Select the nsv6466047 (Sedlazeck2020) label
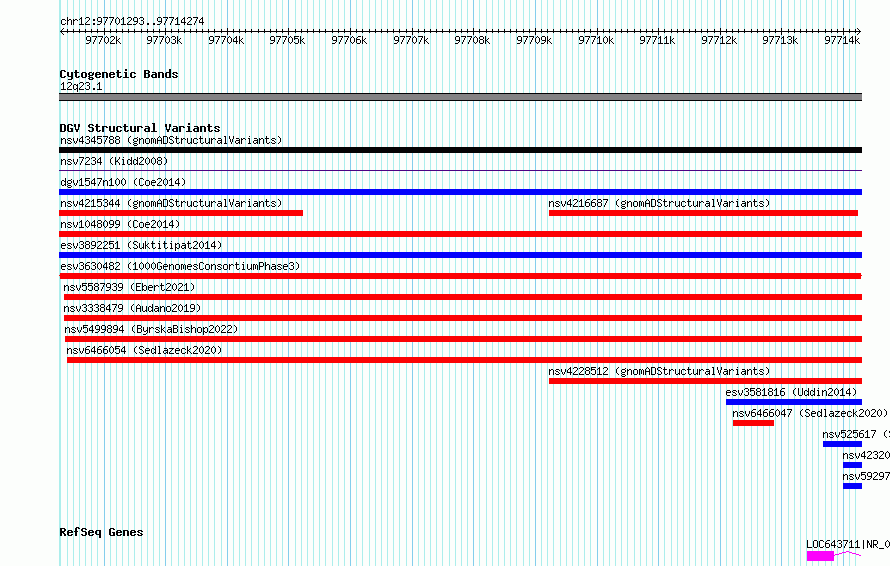Screen dimensions: 890x566 click(809, 413)
